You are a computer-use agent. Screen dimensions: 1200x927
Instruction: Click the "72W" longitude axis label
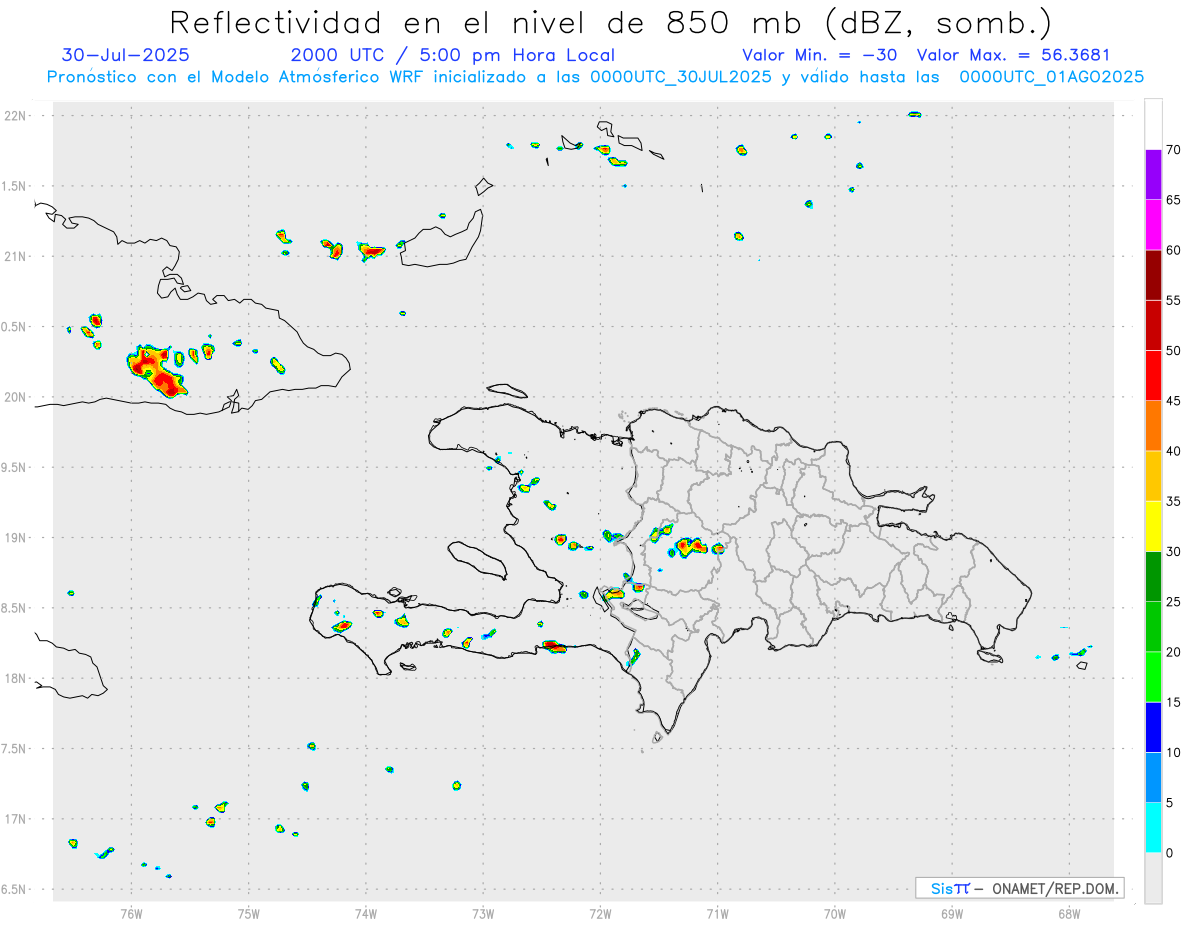(x=601, y=913)
